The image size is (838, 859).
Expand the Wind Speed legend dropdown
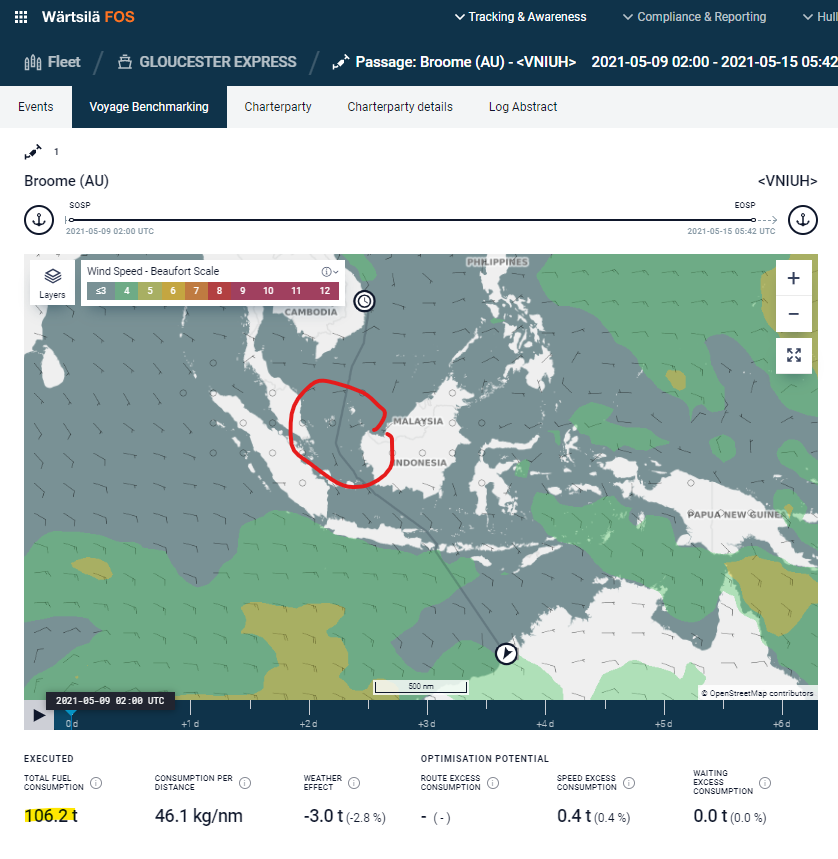[x=331, y=272]
